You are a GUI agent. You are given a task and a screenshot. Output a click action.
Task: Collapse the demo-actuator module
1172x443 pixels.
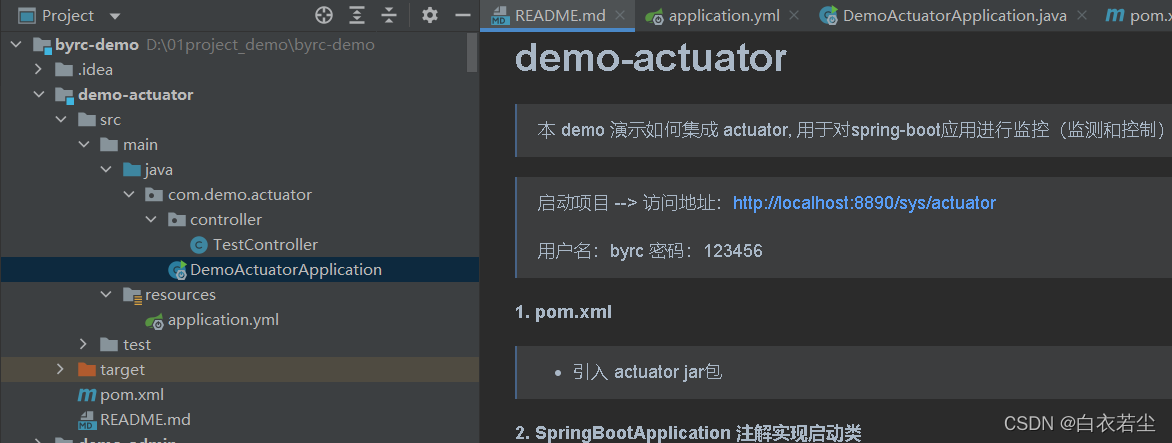38,95
